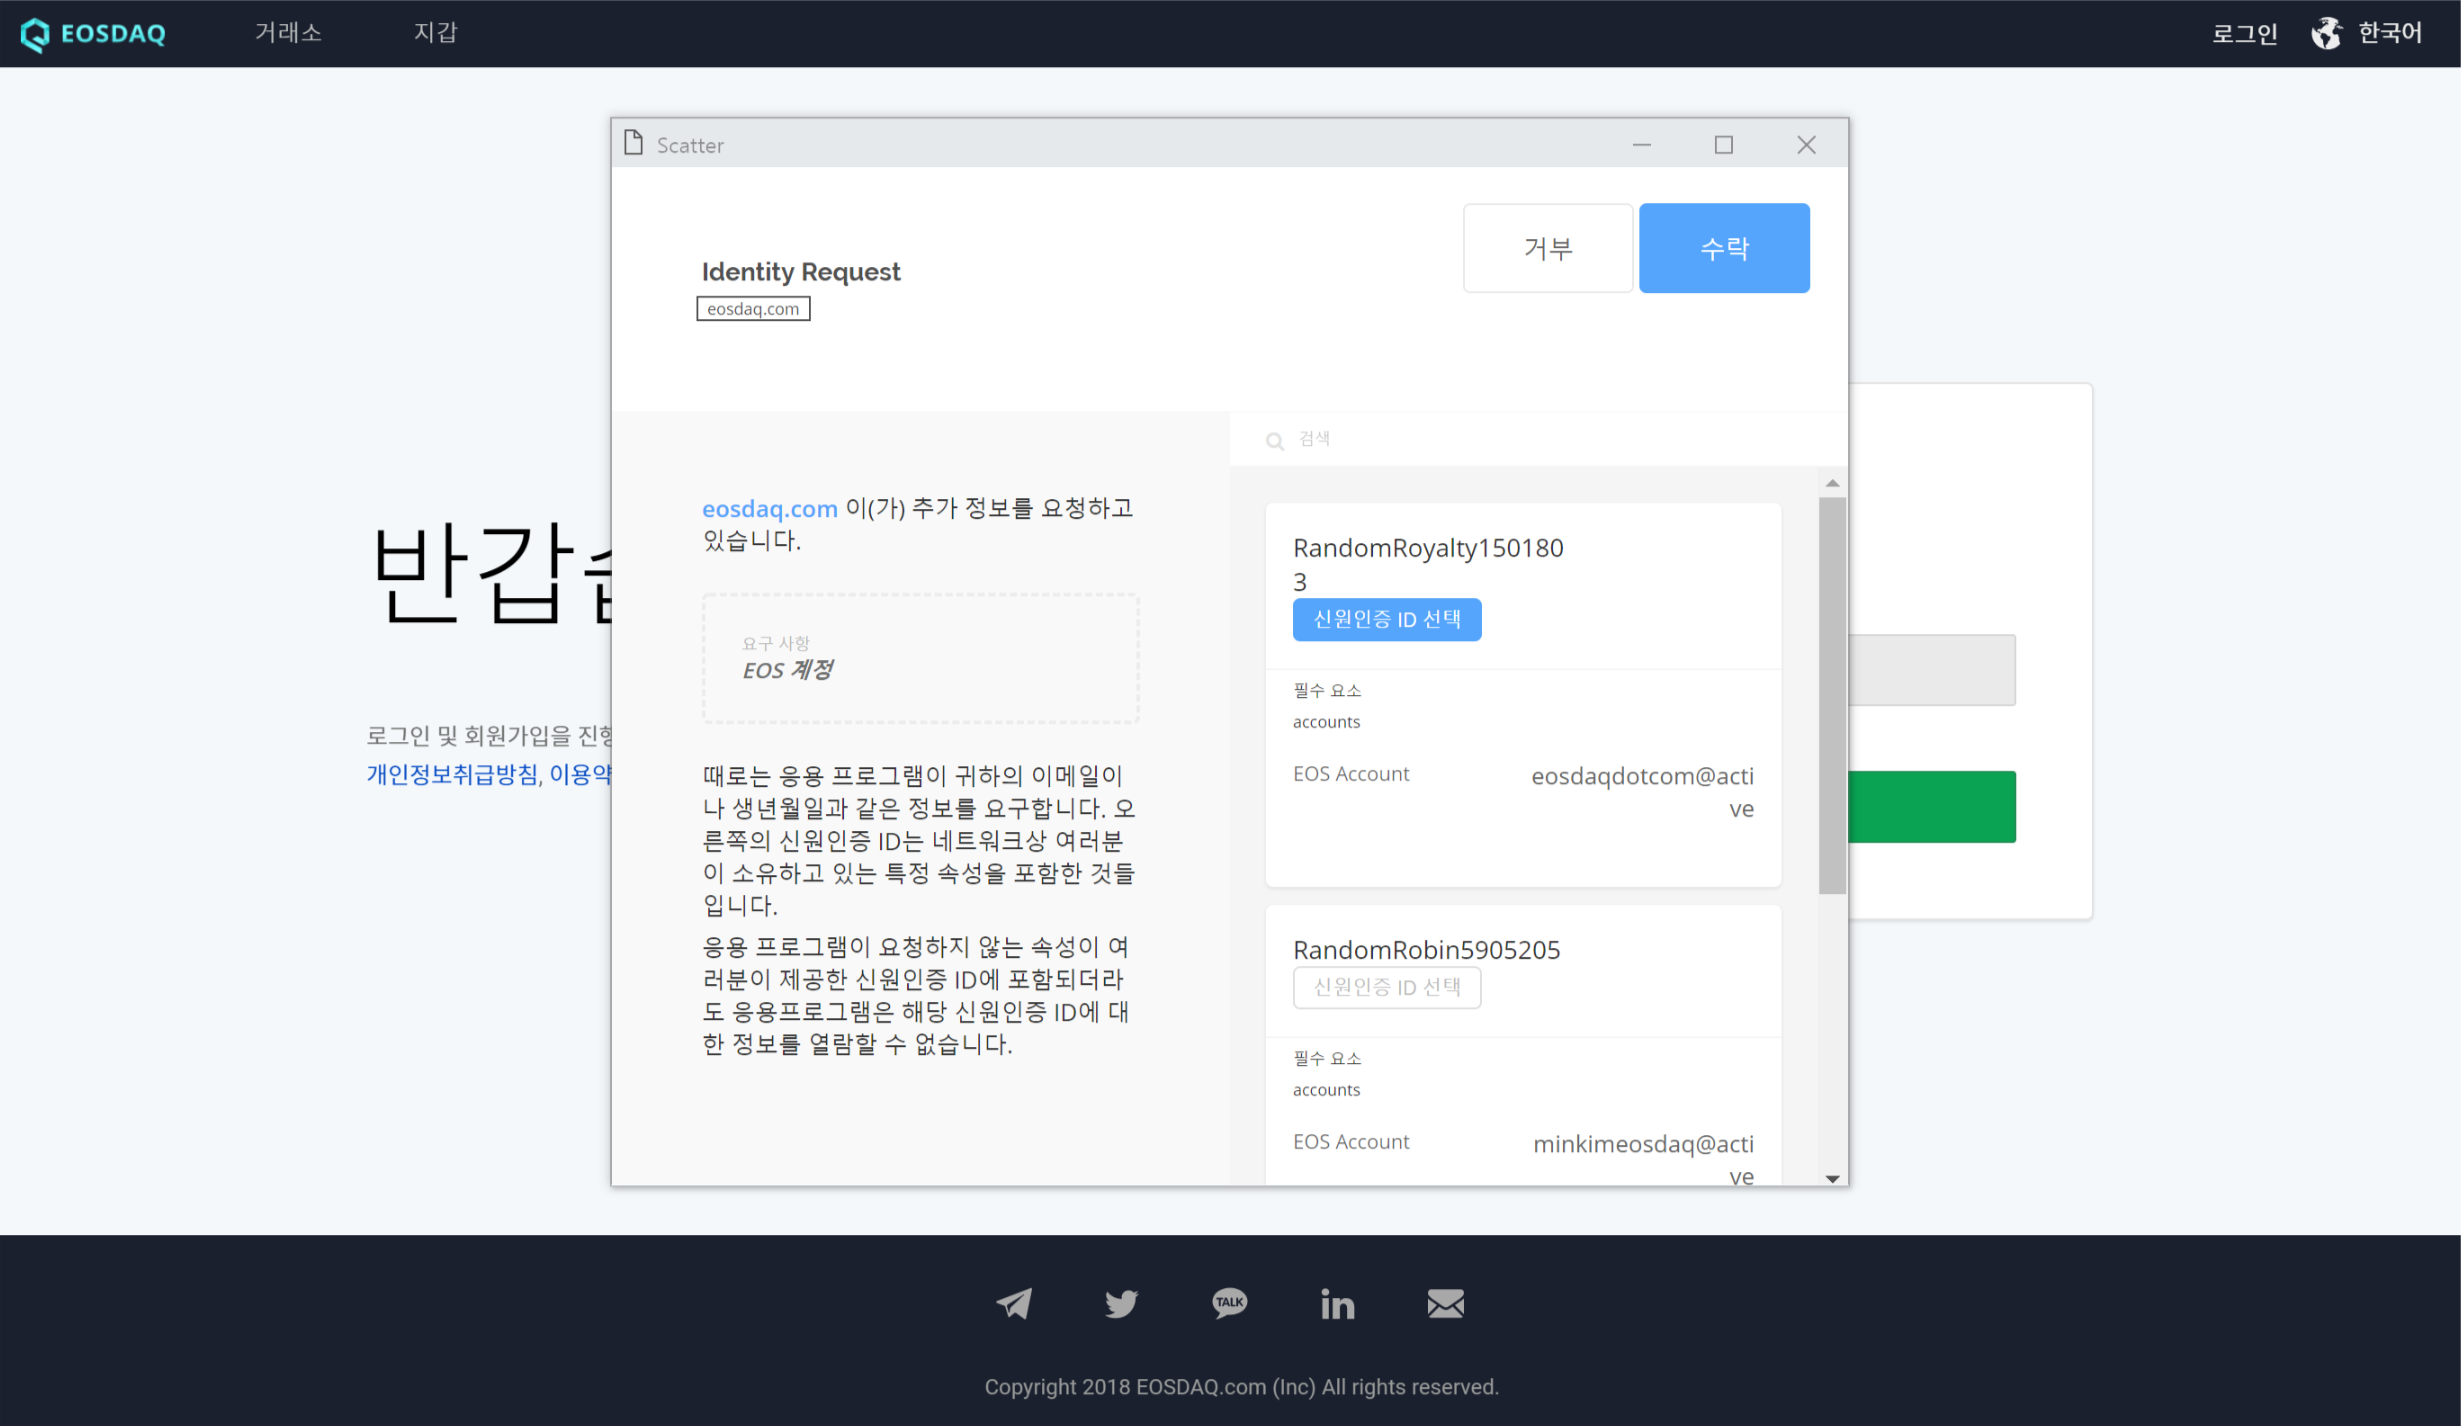This screenshot has width=2461, height=1426.
Task: Click the 개인정보취급방침 privacy policy link
Action: coord(452,775)
